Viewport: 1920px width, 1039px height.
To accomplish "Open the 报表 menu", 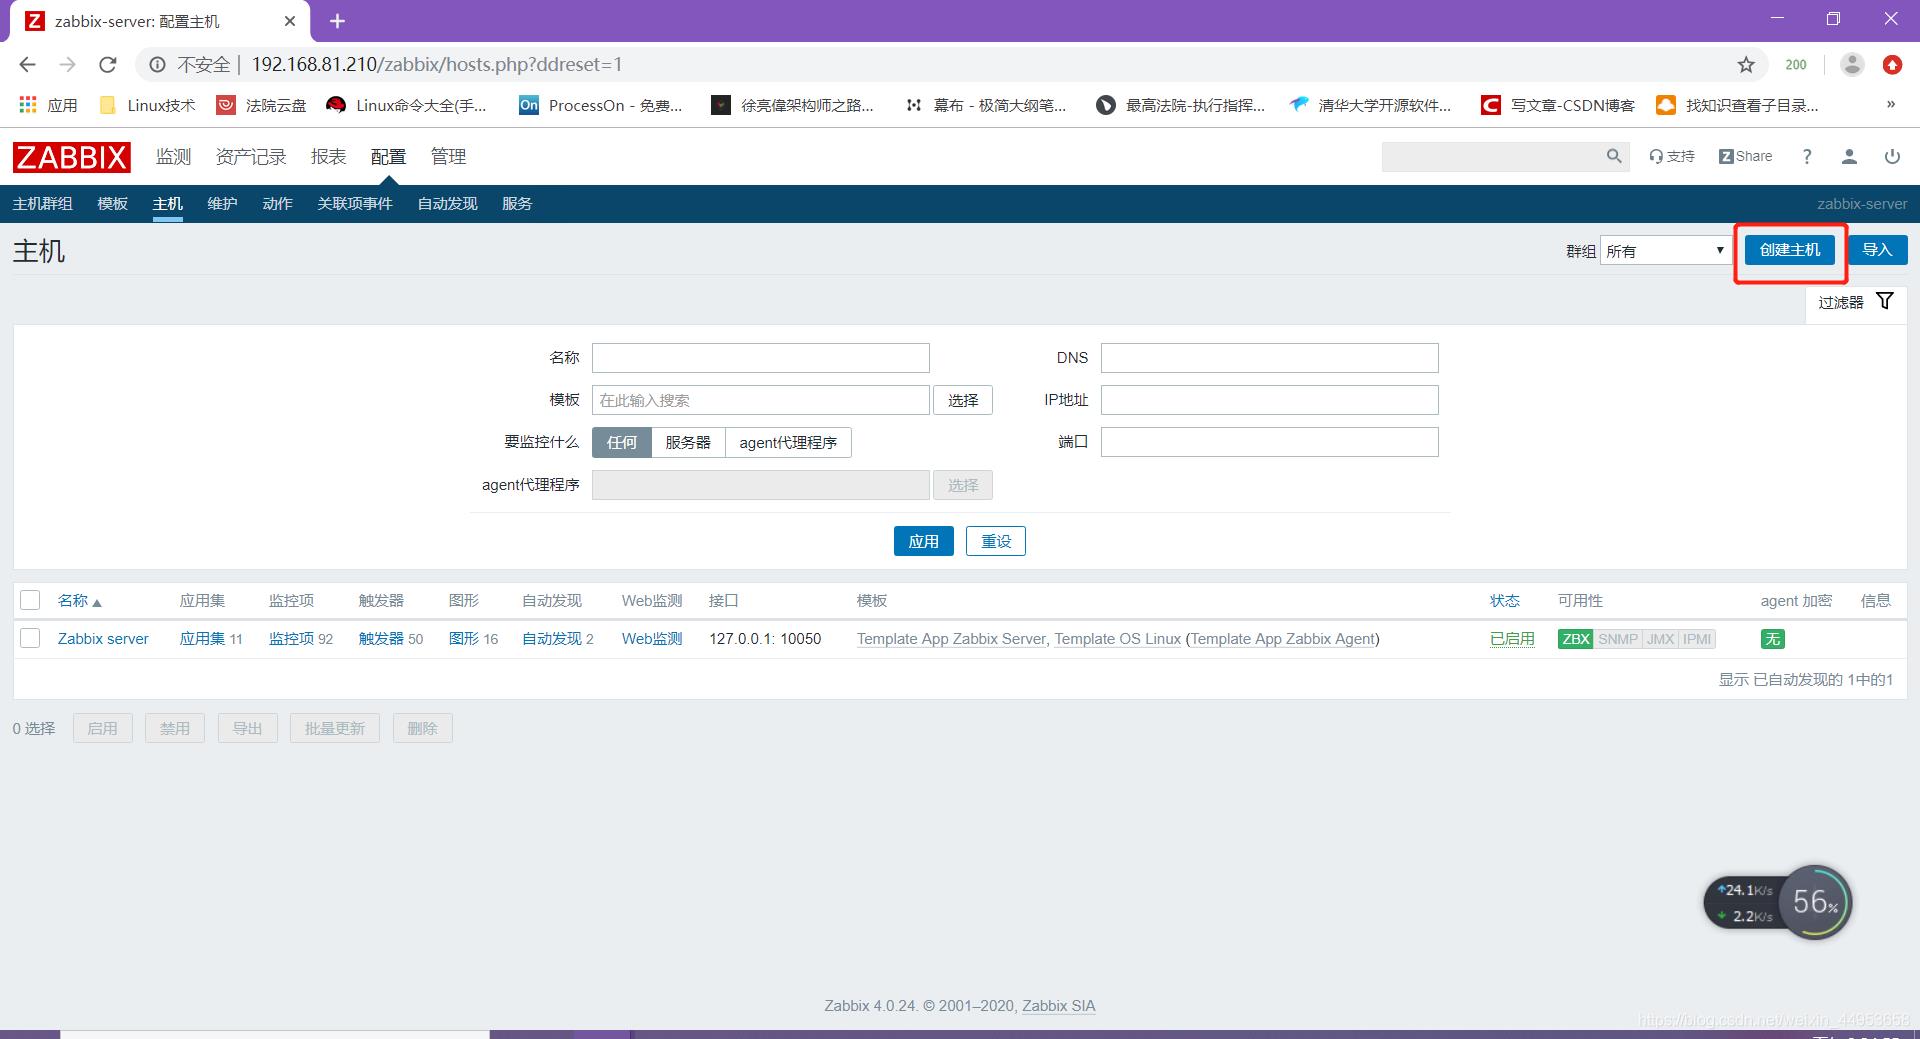I will tap(328, 157).
